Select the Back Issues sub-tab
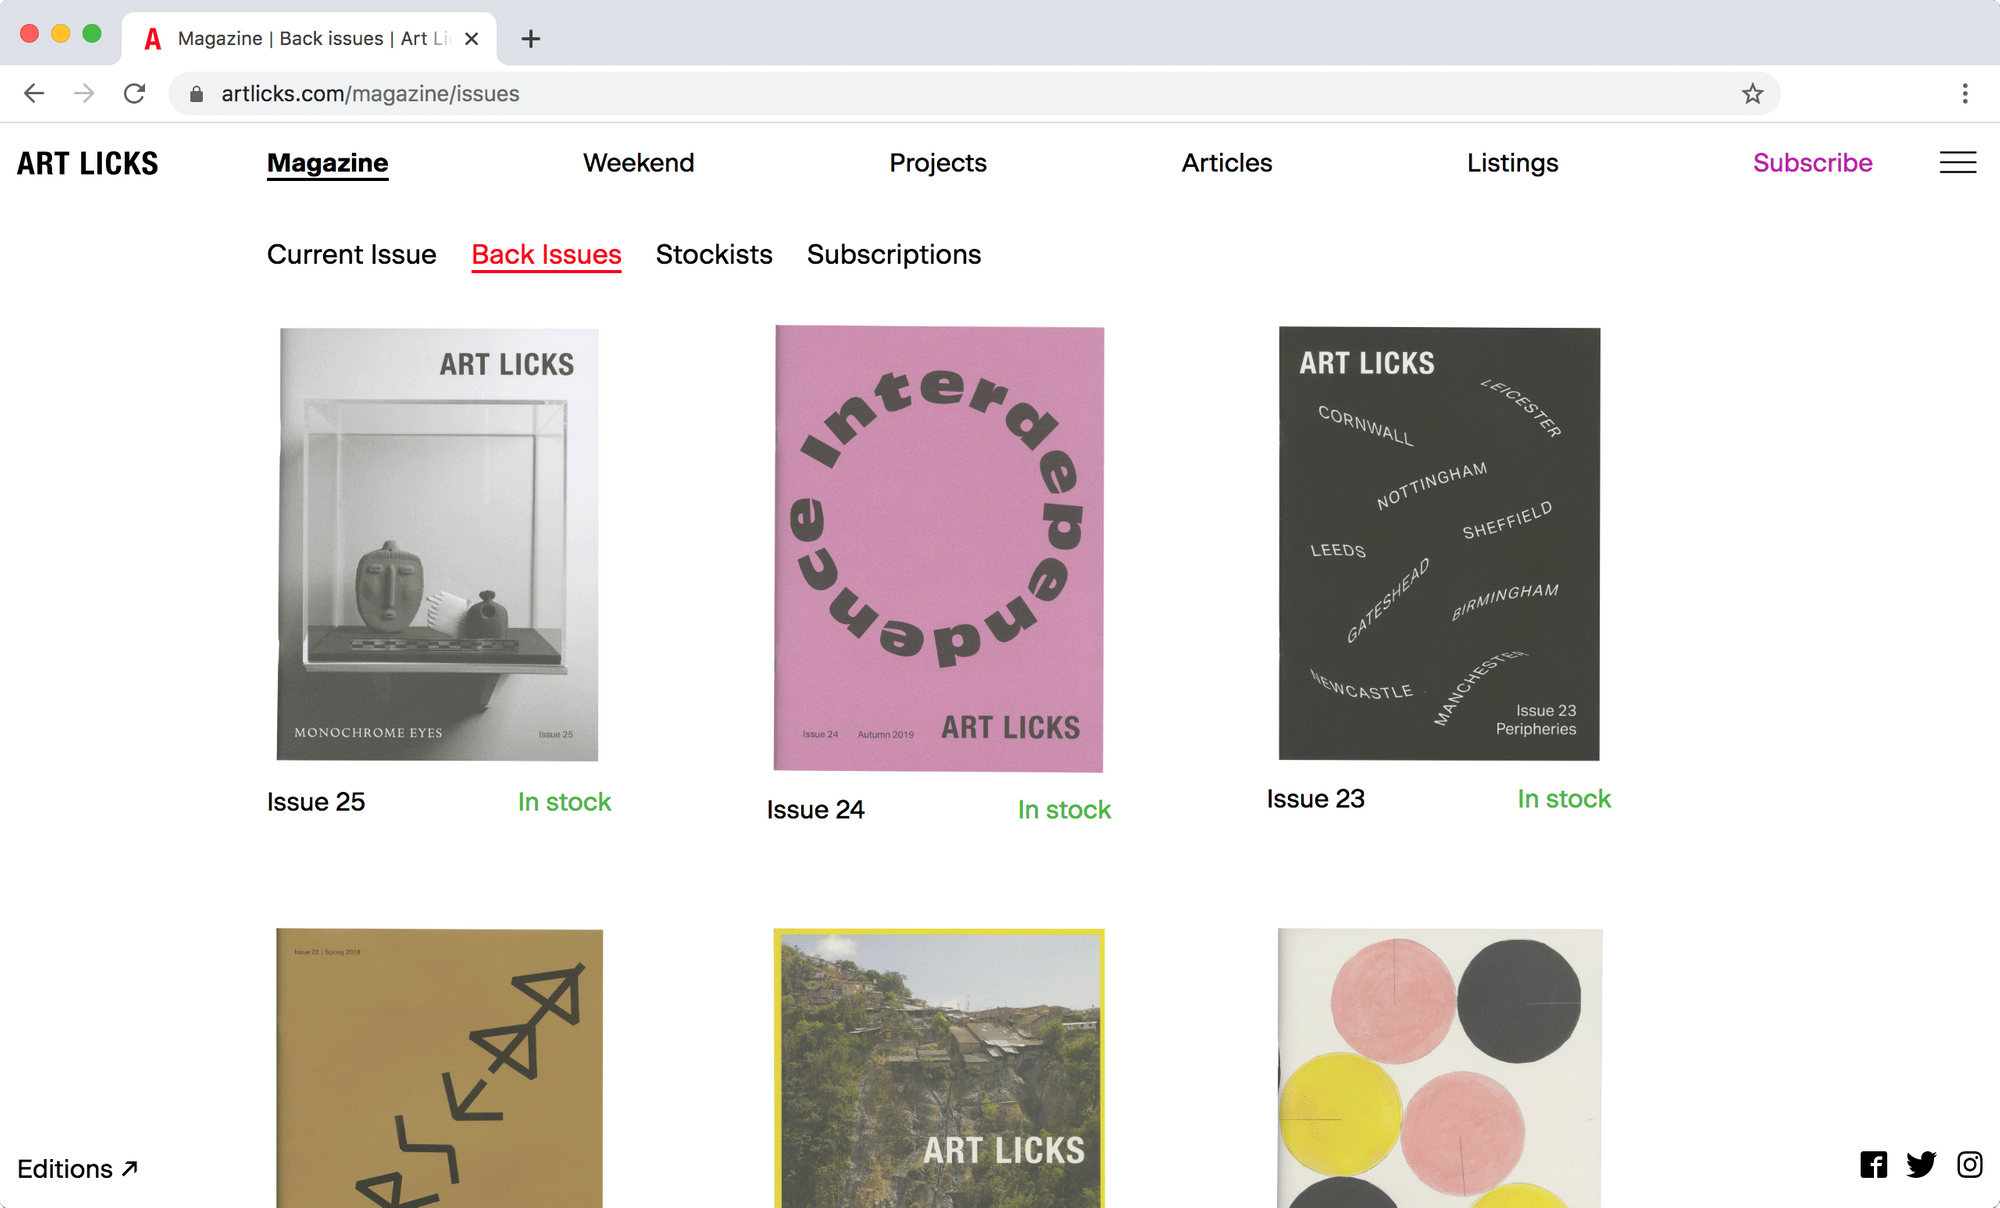Screen dimensions: 2000x1208 [x=546, y=255]
